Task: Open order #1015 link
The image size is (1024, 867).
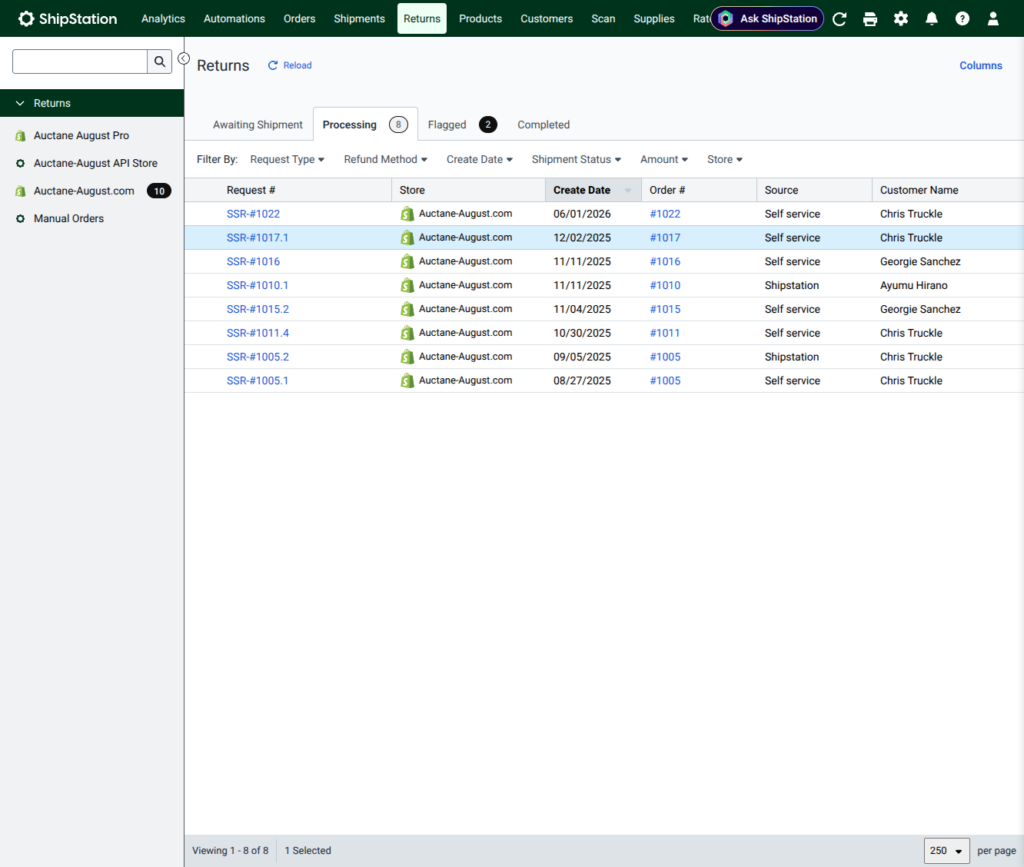Action: [x=665, y=309]
